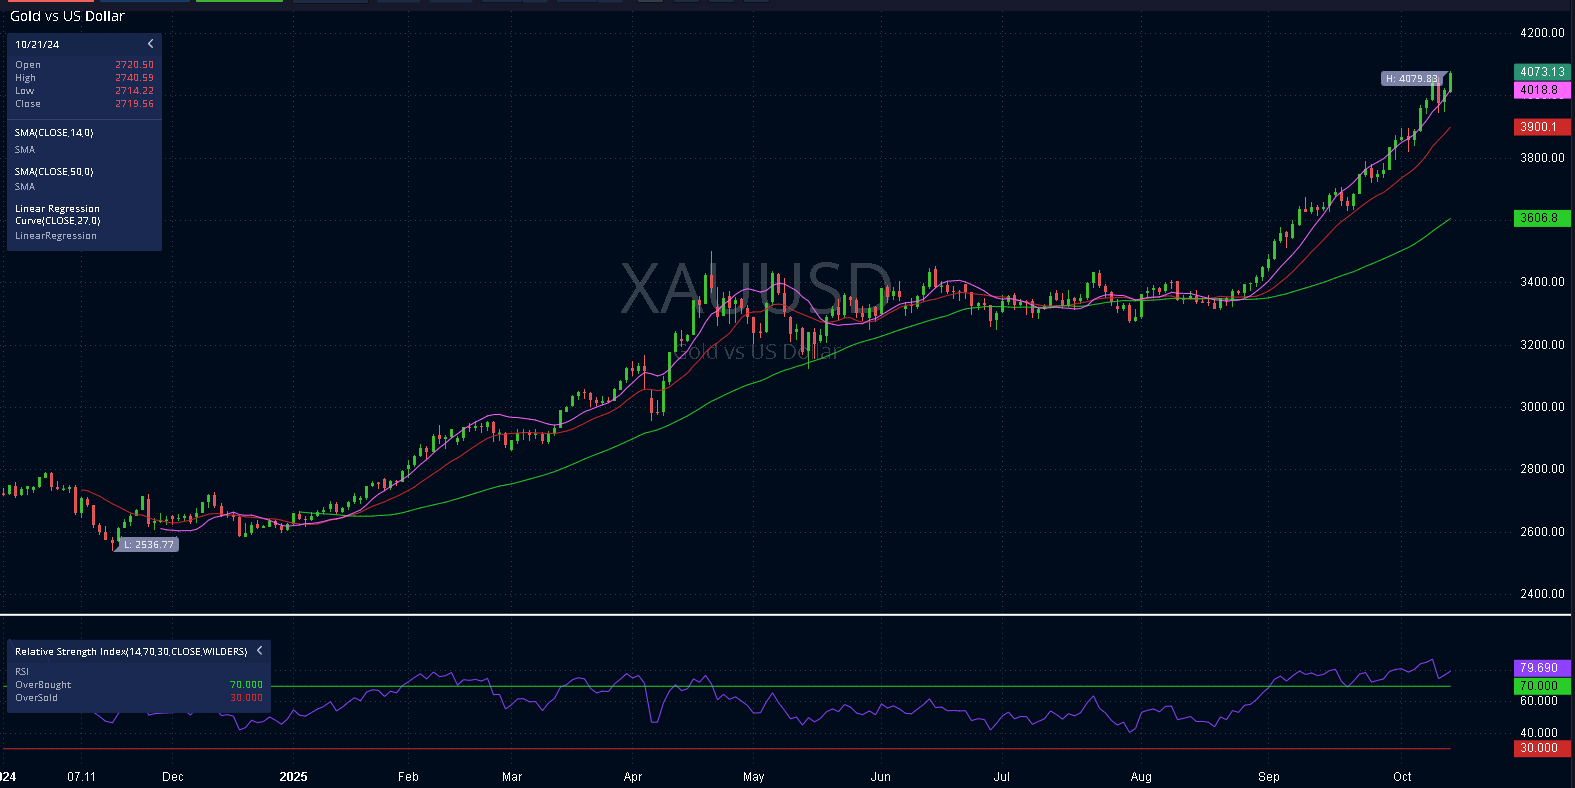This screenshot has width=1575, height=788.
Task: Click the 2025 label on time axis
Action: point(293,777)
